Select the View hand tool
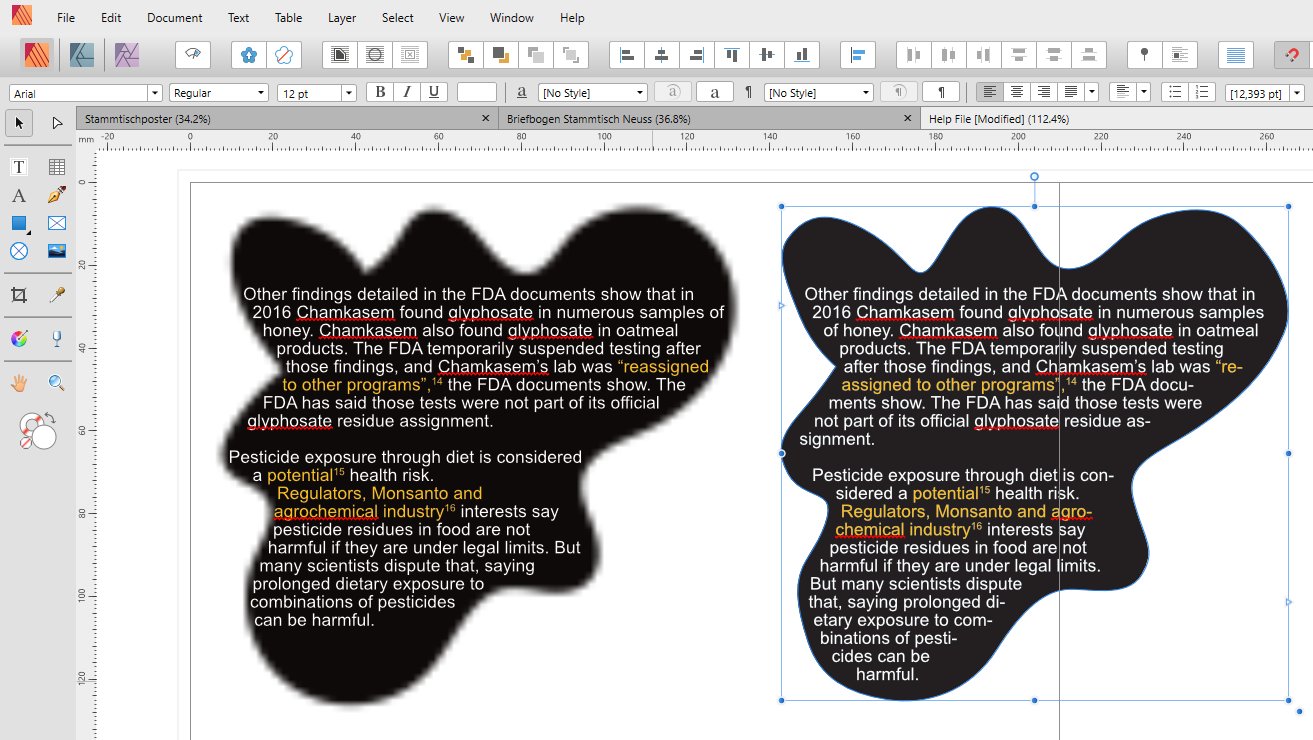1313x740 pixels. coord(19,383)
